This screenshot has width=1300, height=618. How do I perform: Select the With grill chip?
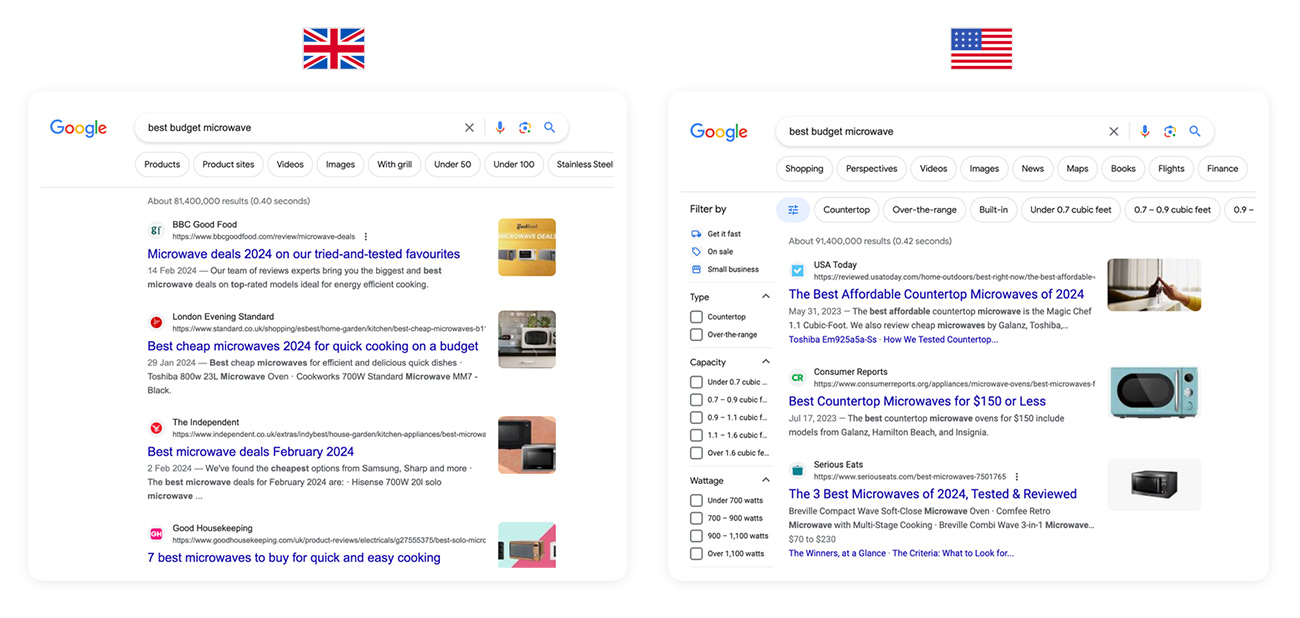click(x=394, y=165)
